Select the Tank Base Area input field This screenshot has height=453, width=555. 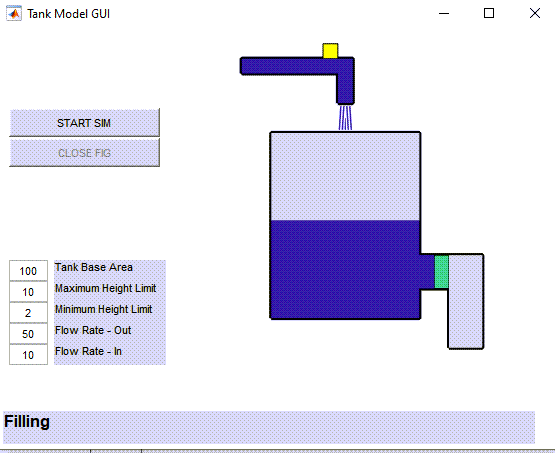(28, 271)
